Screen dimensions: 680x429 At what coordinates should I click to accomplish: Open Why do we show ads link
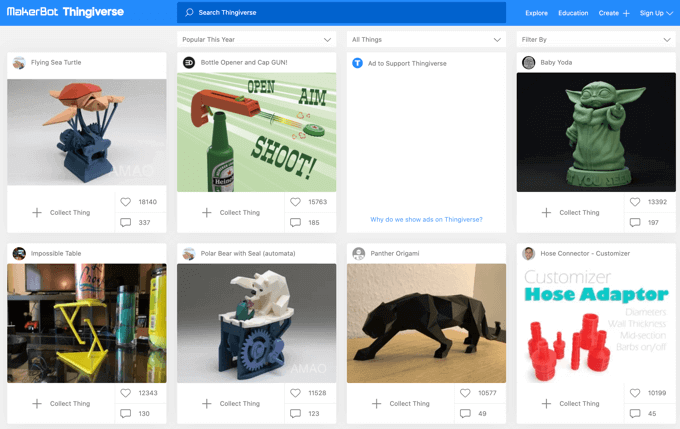(x=426, y=219)
